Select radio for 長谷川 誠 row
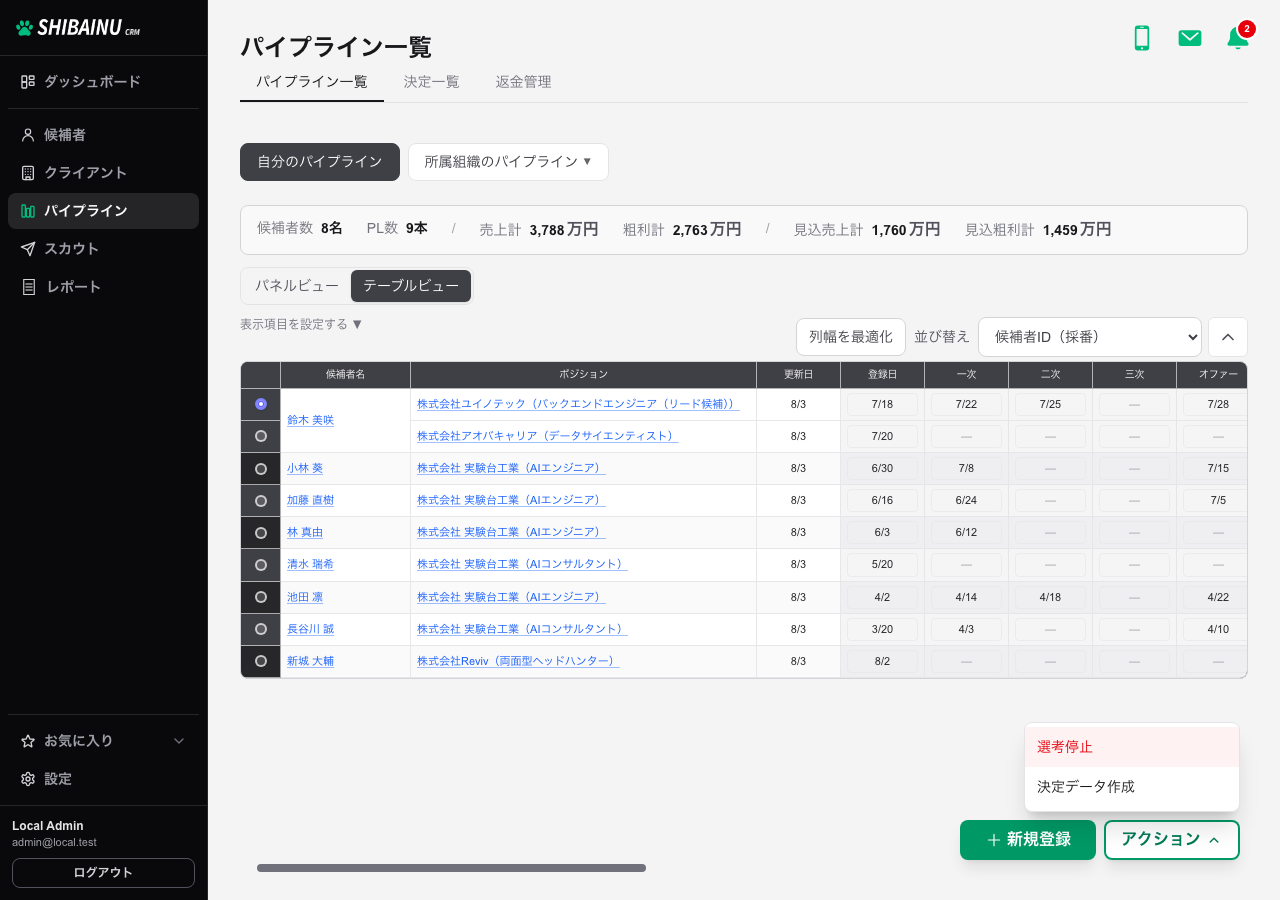1280x900 pixels. pyautogui.click(x=261, y=629)
